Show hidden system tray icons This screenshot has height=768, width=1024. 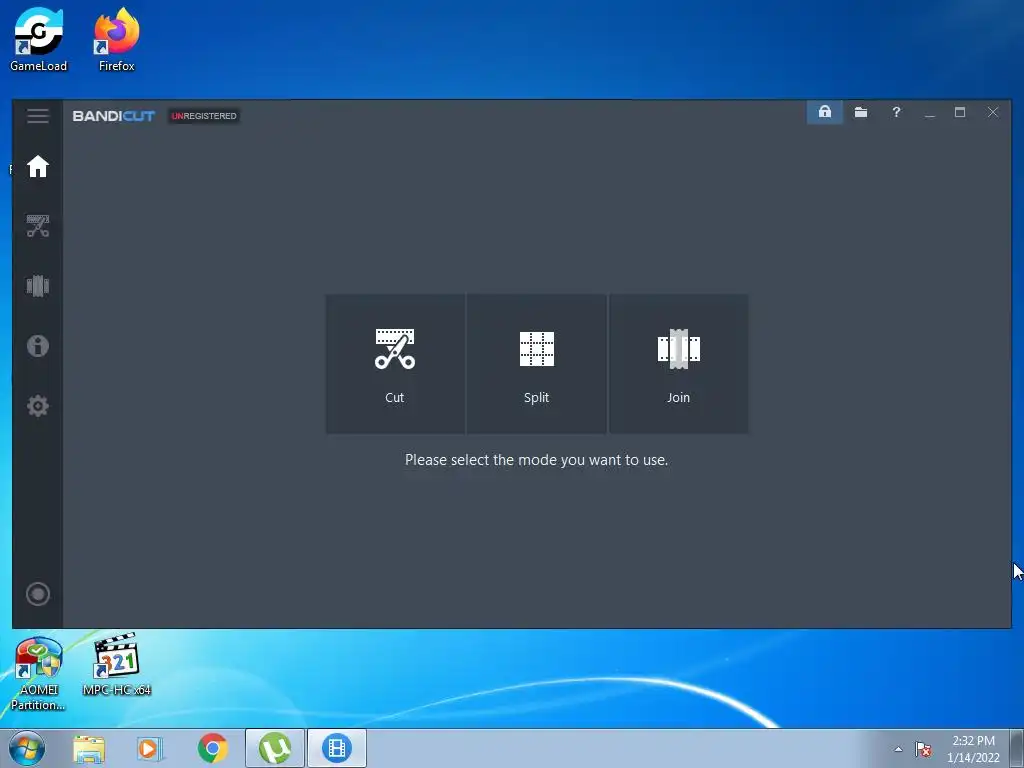pos(899,749)
